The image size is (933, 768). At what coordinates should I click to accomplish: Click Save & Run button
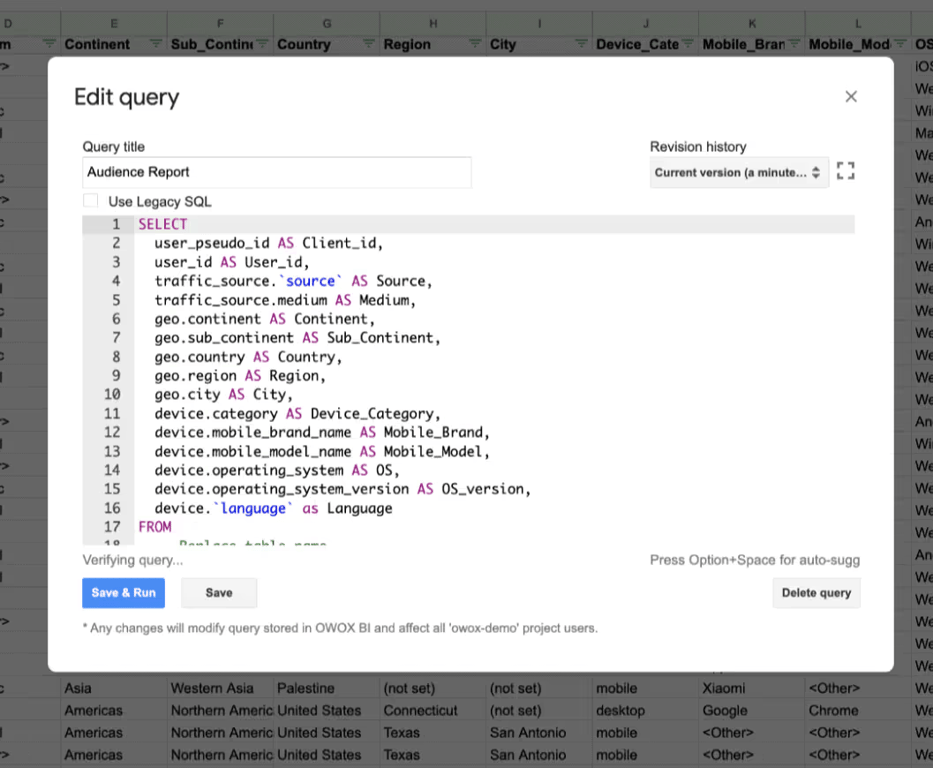coord(123,593)
